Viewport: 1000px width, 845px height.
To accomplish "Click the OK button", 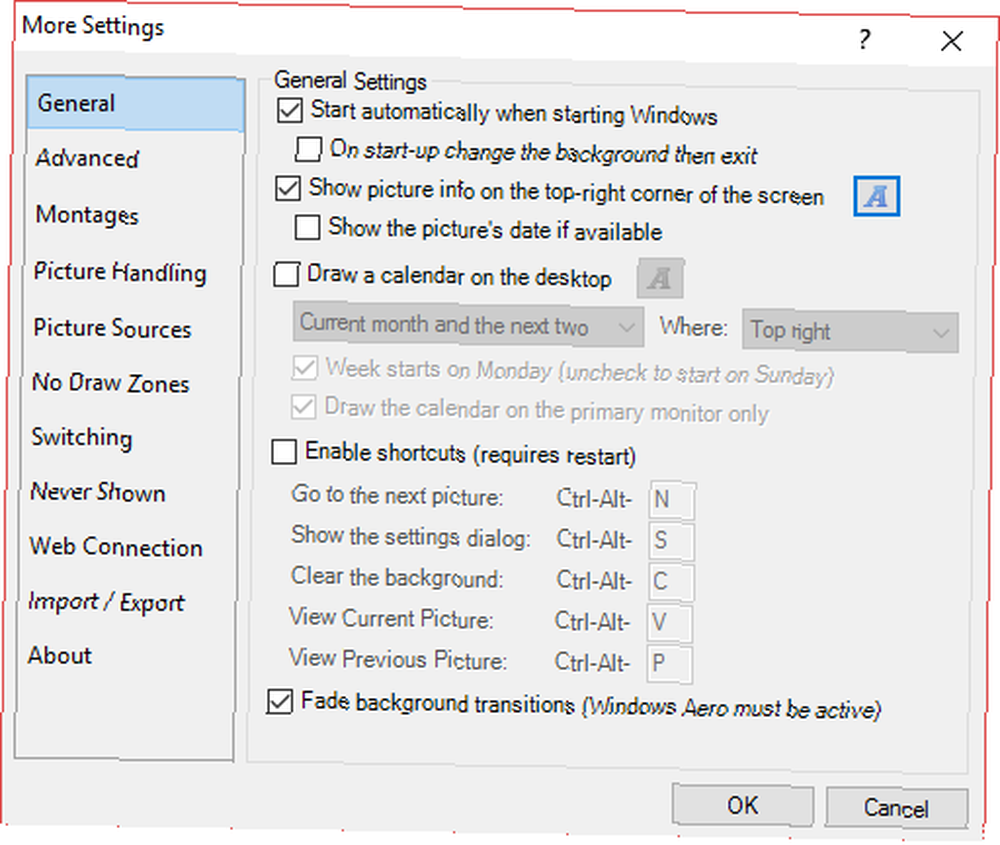I will point(742,805).
